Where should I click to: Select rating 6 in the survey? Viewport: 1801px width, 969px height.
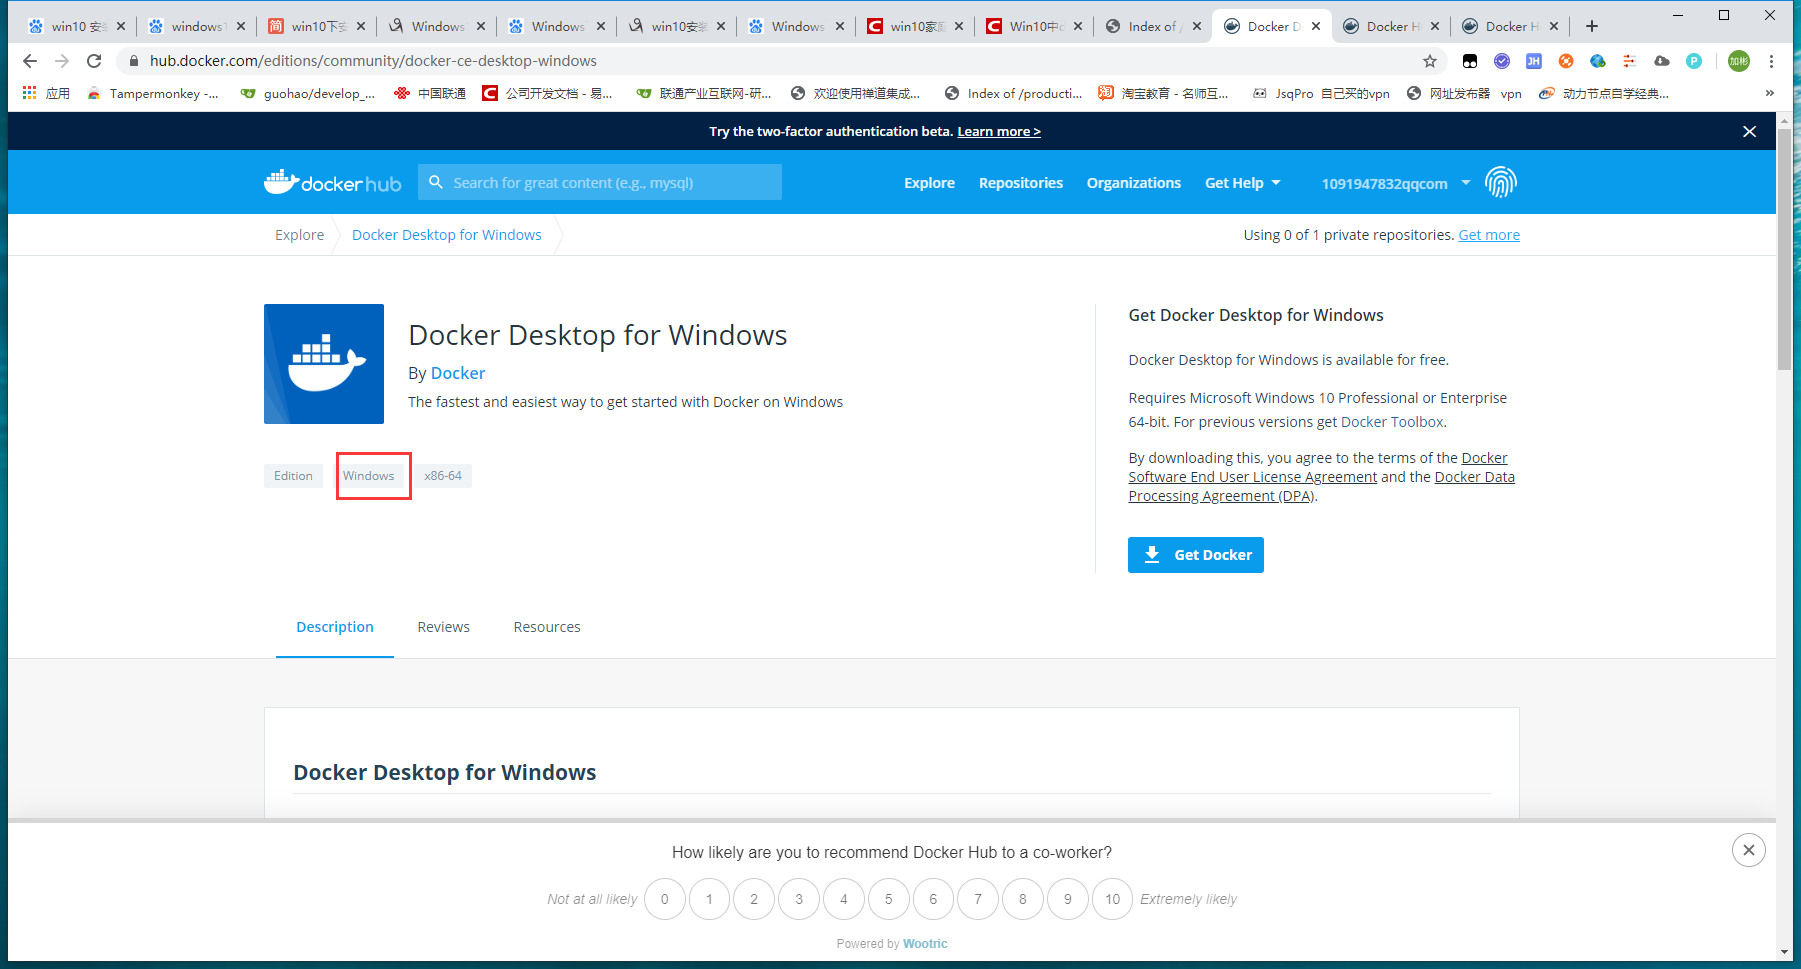[x=933, y=899]
